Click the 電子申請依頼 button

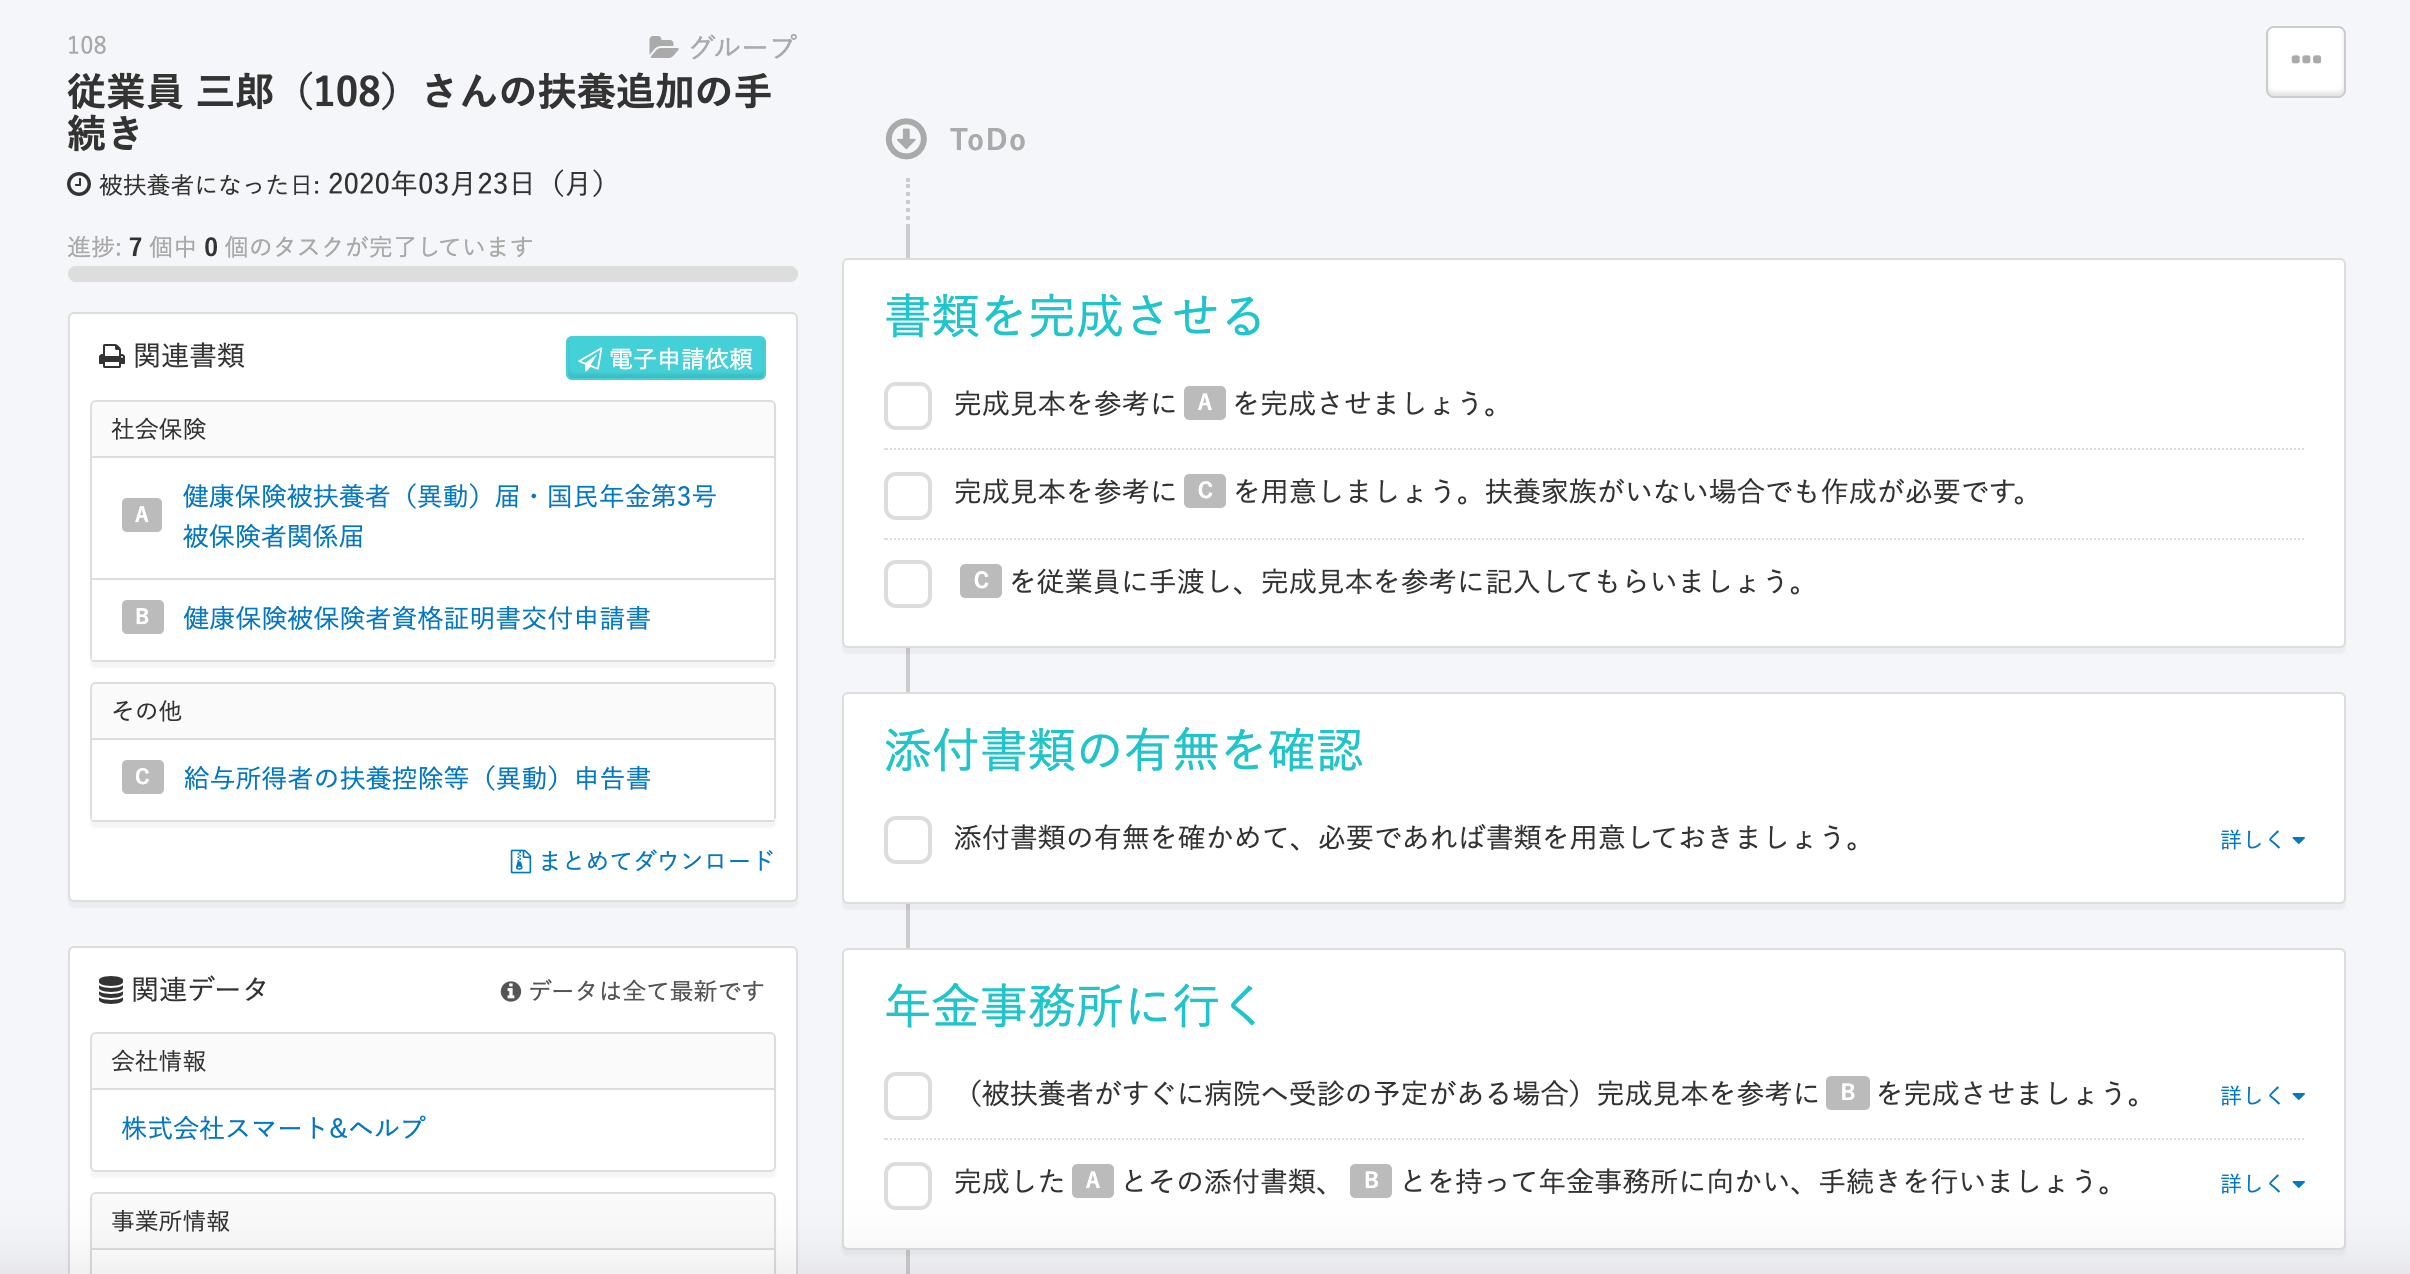pos(666,358)
